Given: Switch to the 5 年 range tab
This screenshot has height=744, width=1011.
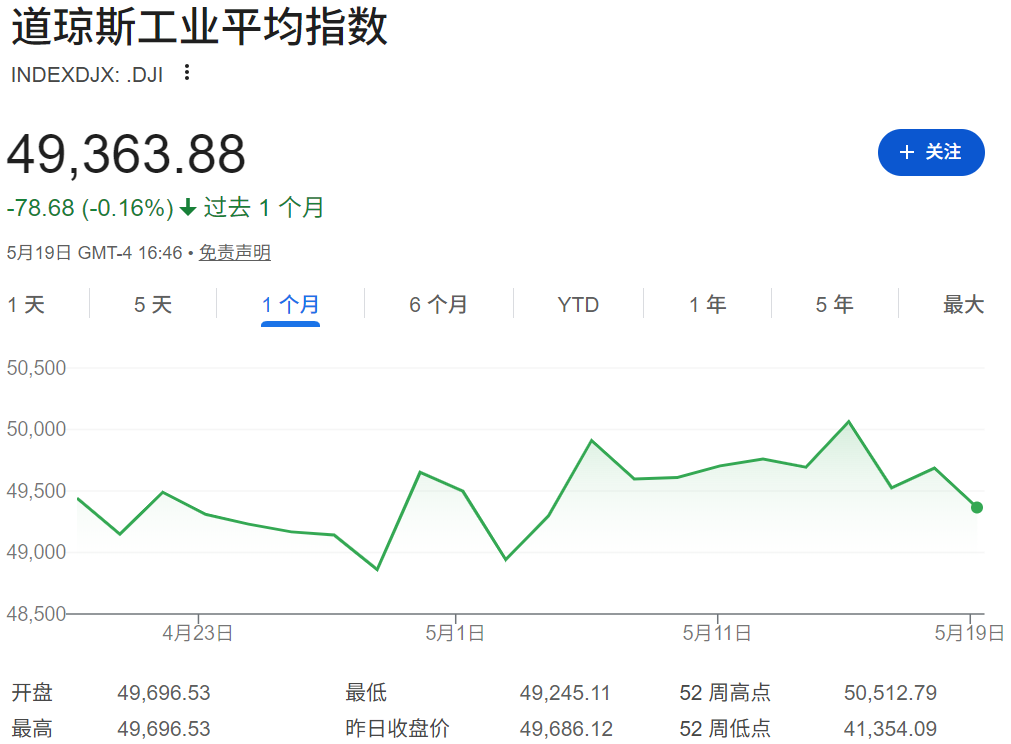Looking at the screenshot, I should tap(834, 304).
